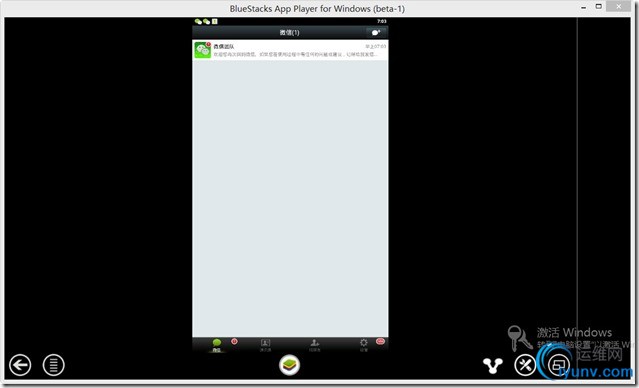This screenshot has height=388, width=639.
Task: Click the 7:03 clock in status bar
Action: tap(381, 21)
